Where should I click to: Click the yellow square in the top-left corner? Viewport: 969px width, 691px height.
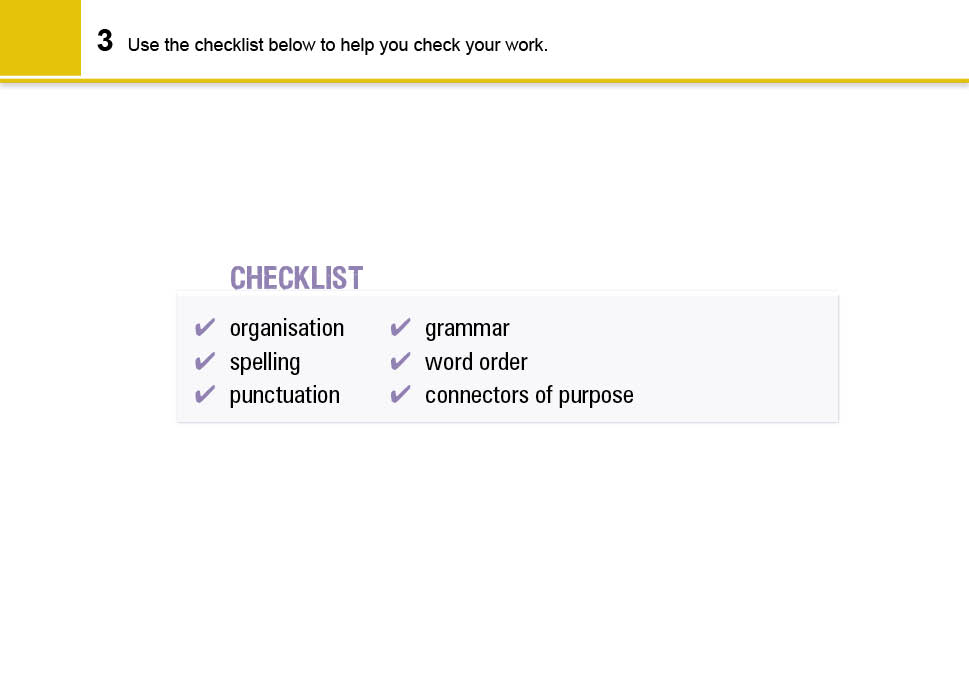point(40,37)
